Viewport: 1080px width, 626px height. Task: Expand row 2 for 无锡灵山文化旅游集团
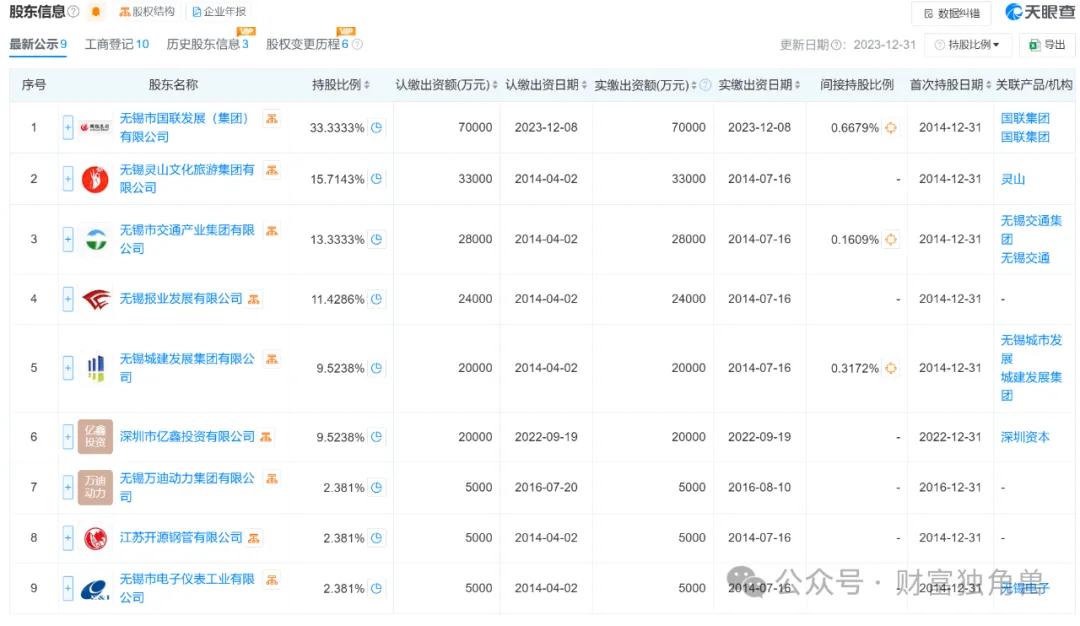(x=68, y=179)
